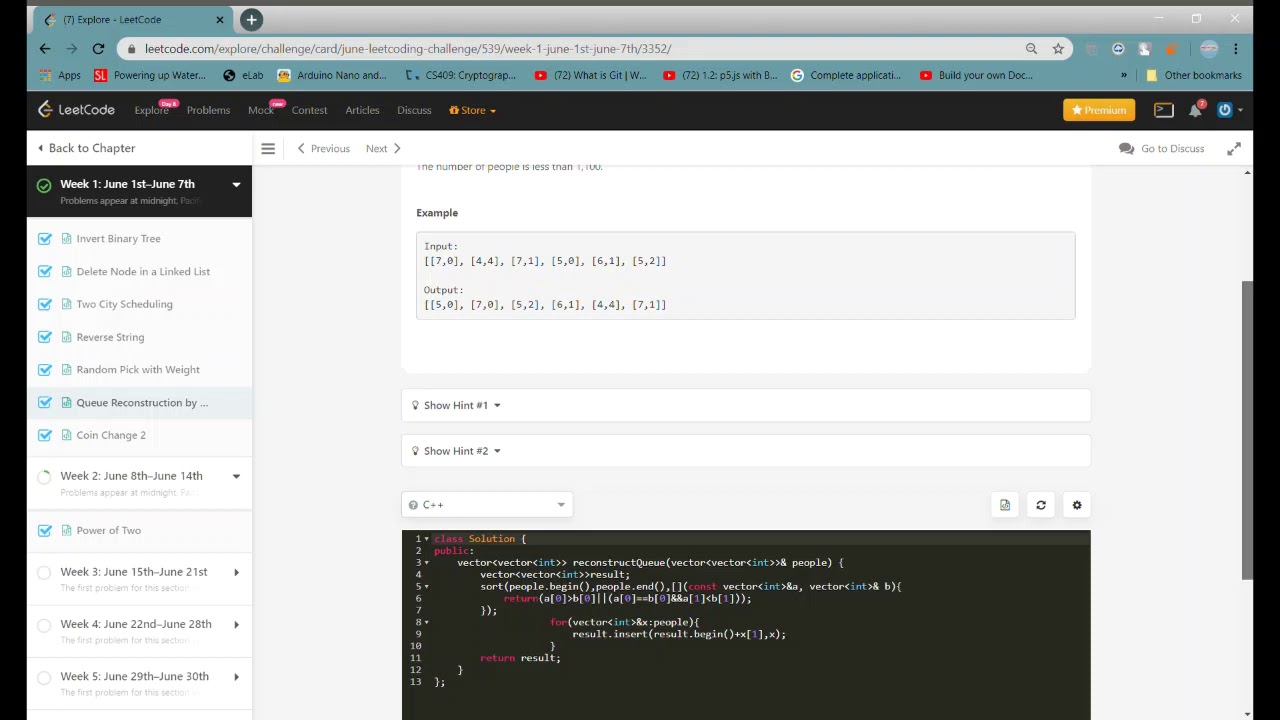Viewport: 1280px width, 720px height.
Task: Click the Week 3 progress circle
Action: (x=44, y=573)
